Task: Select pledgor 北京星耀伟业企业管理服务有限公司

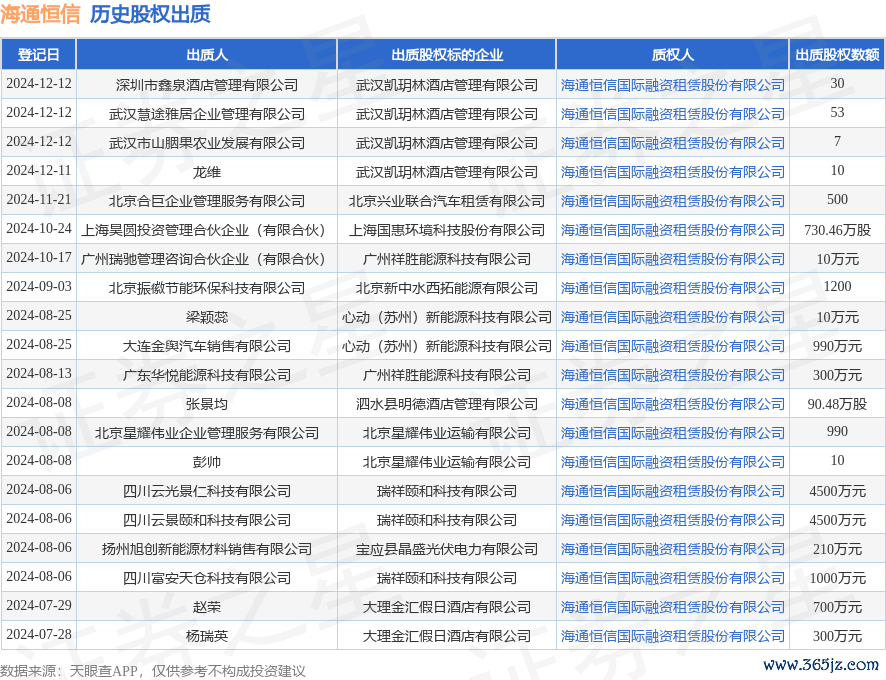Action: pyautogui.click(x=207, y=433)
